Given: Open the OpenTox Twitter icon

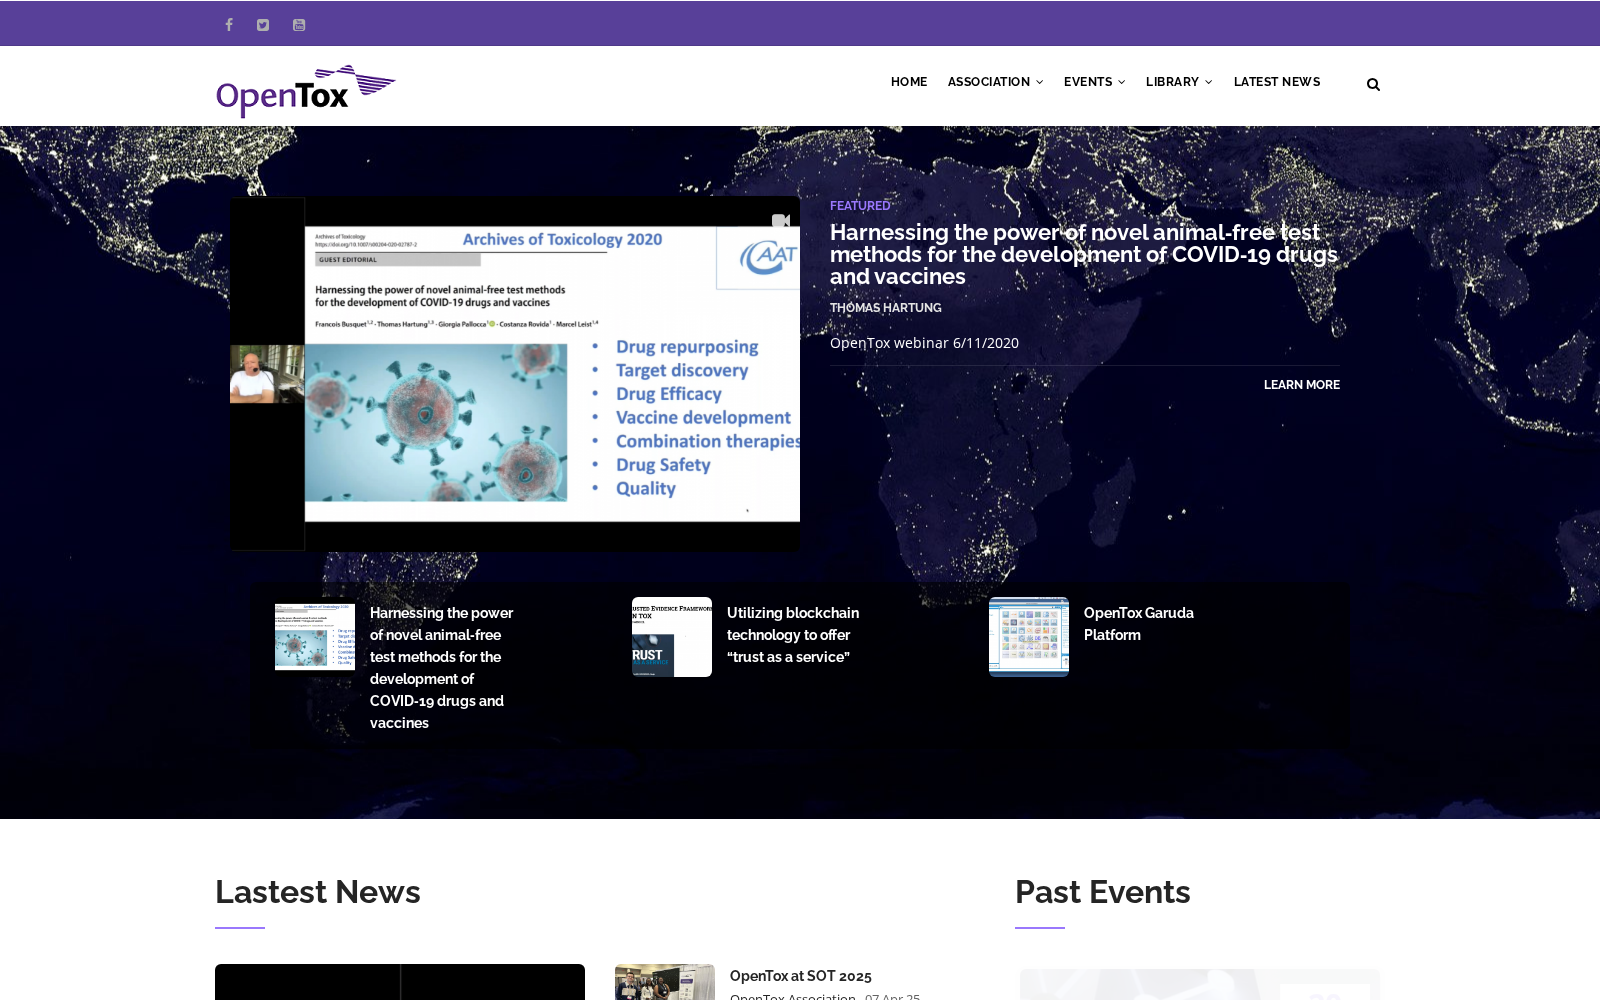Looking at the screenshot, I should (x=263, y=25).
